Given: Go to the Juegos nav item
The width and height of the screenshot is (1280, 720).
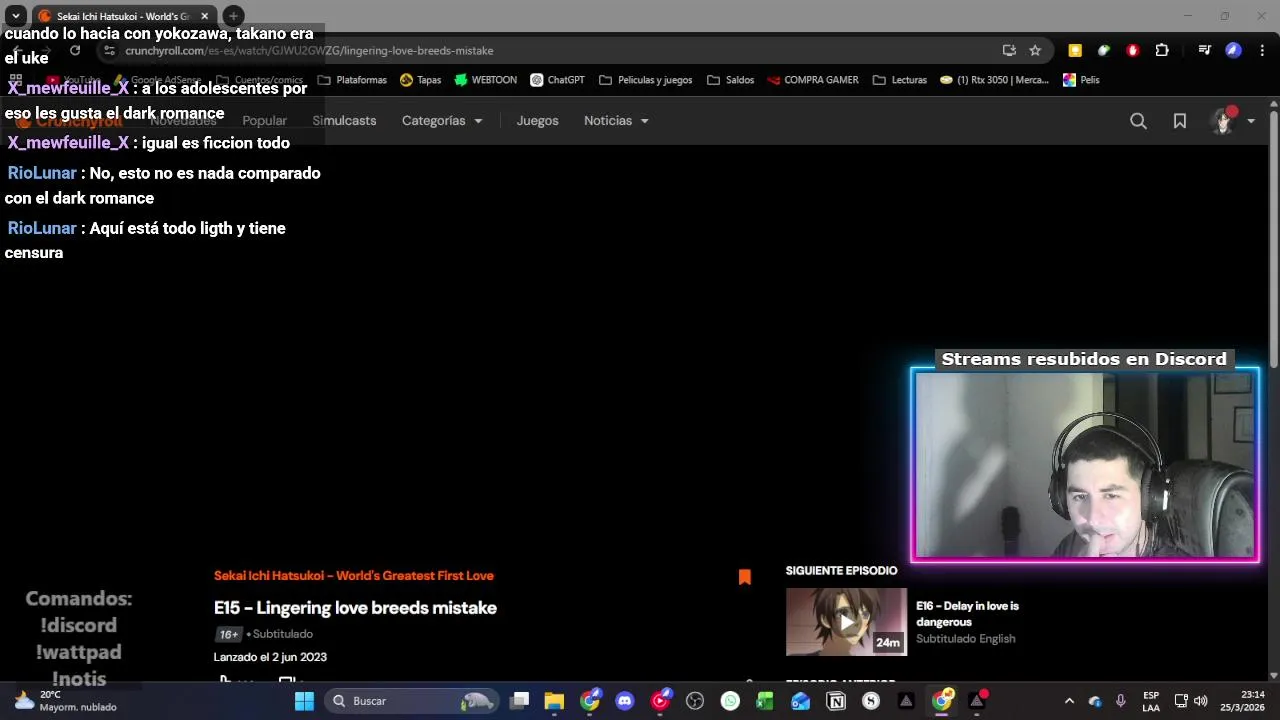Looking at the screenshot, I should point(537,121).
